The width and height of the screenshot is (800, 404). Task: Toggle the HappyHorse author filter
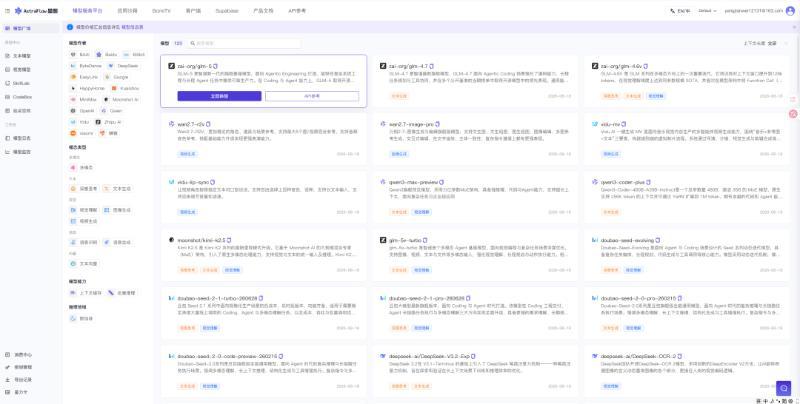click(88, 88)
